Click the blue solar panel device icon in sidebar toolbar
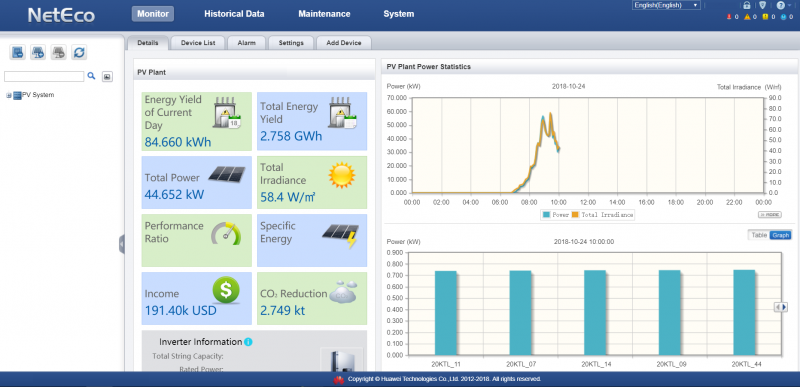 coord(38,52)
